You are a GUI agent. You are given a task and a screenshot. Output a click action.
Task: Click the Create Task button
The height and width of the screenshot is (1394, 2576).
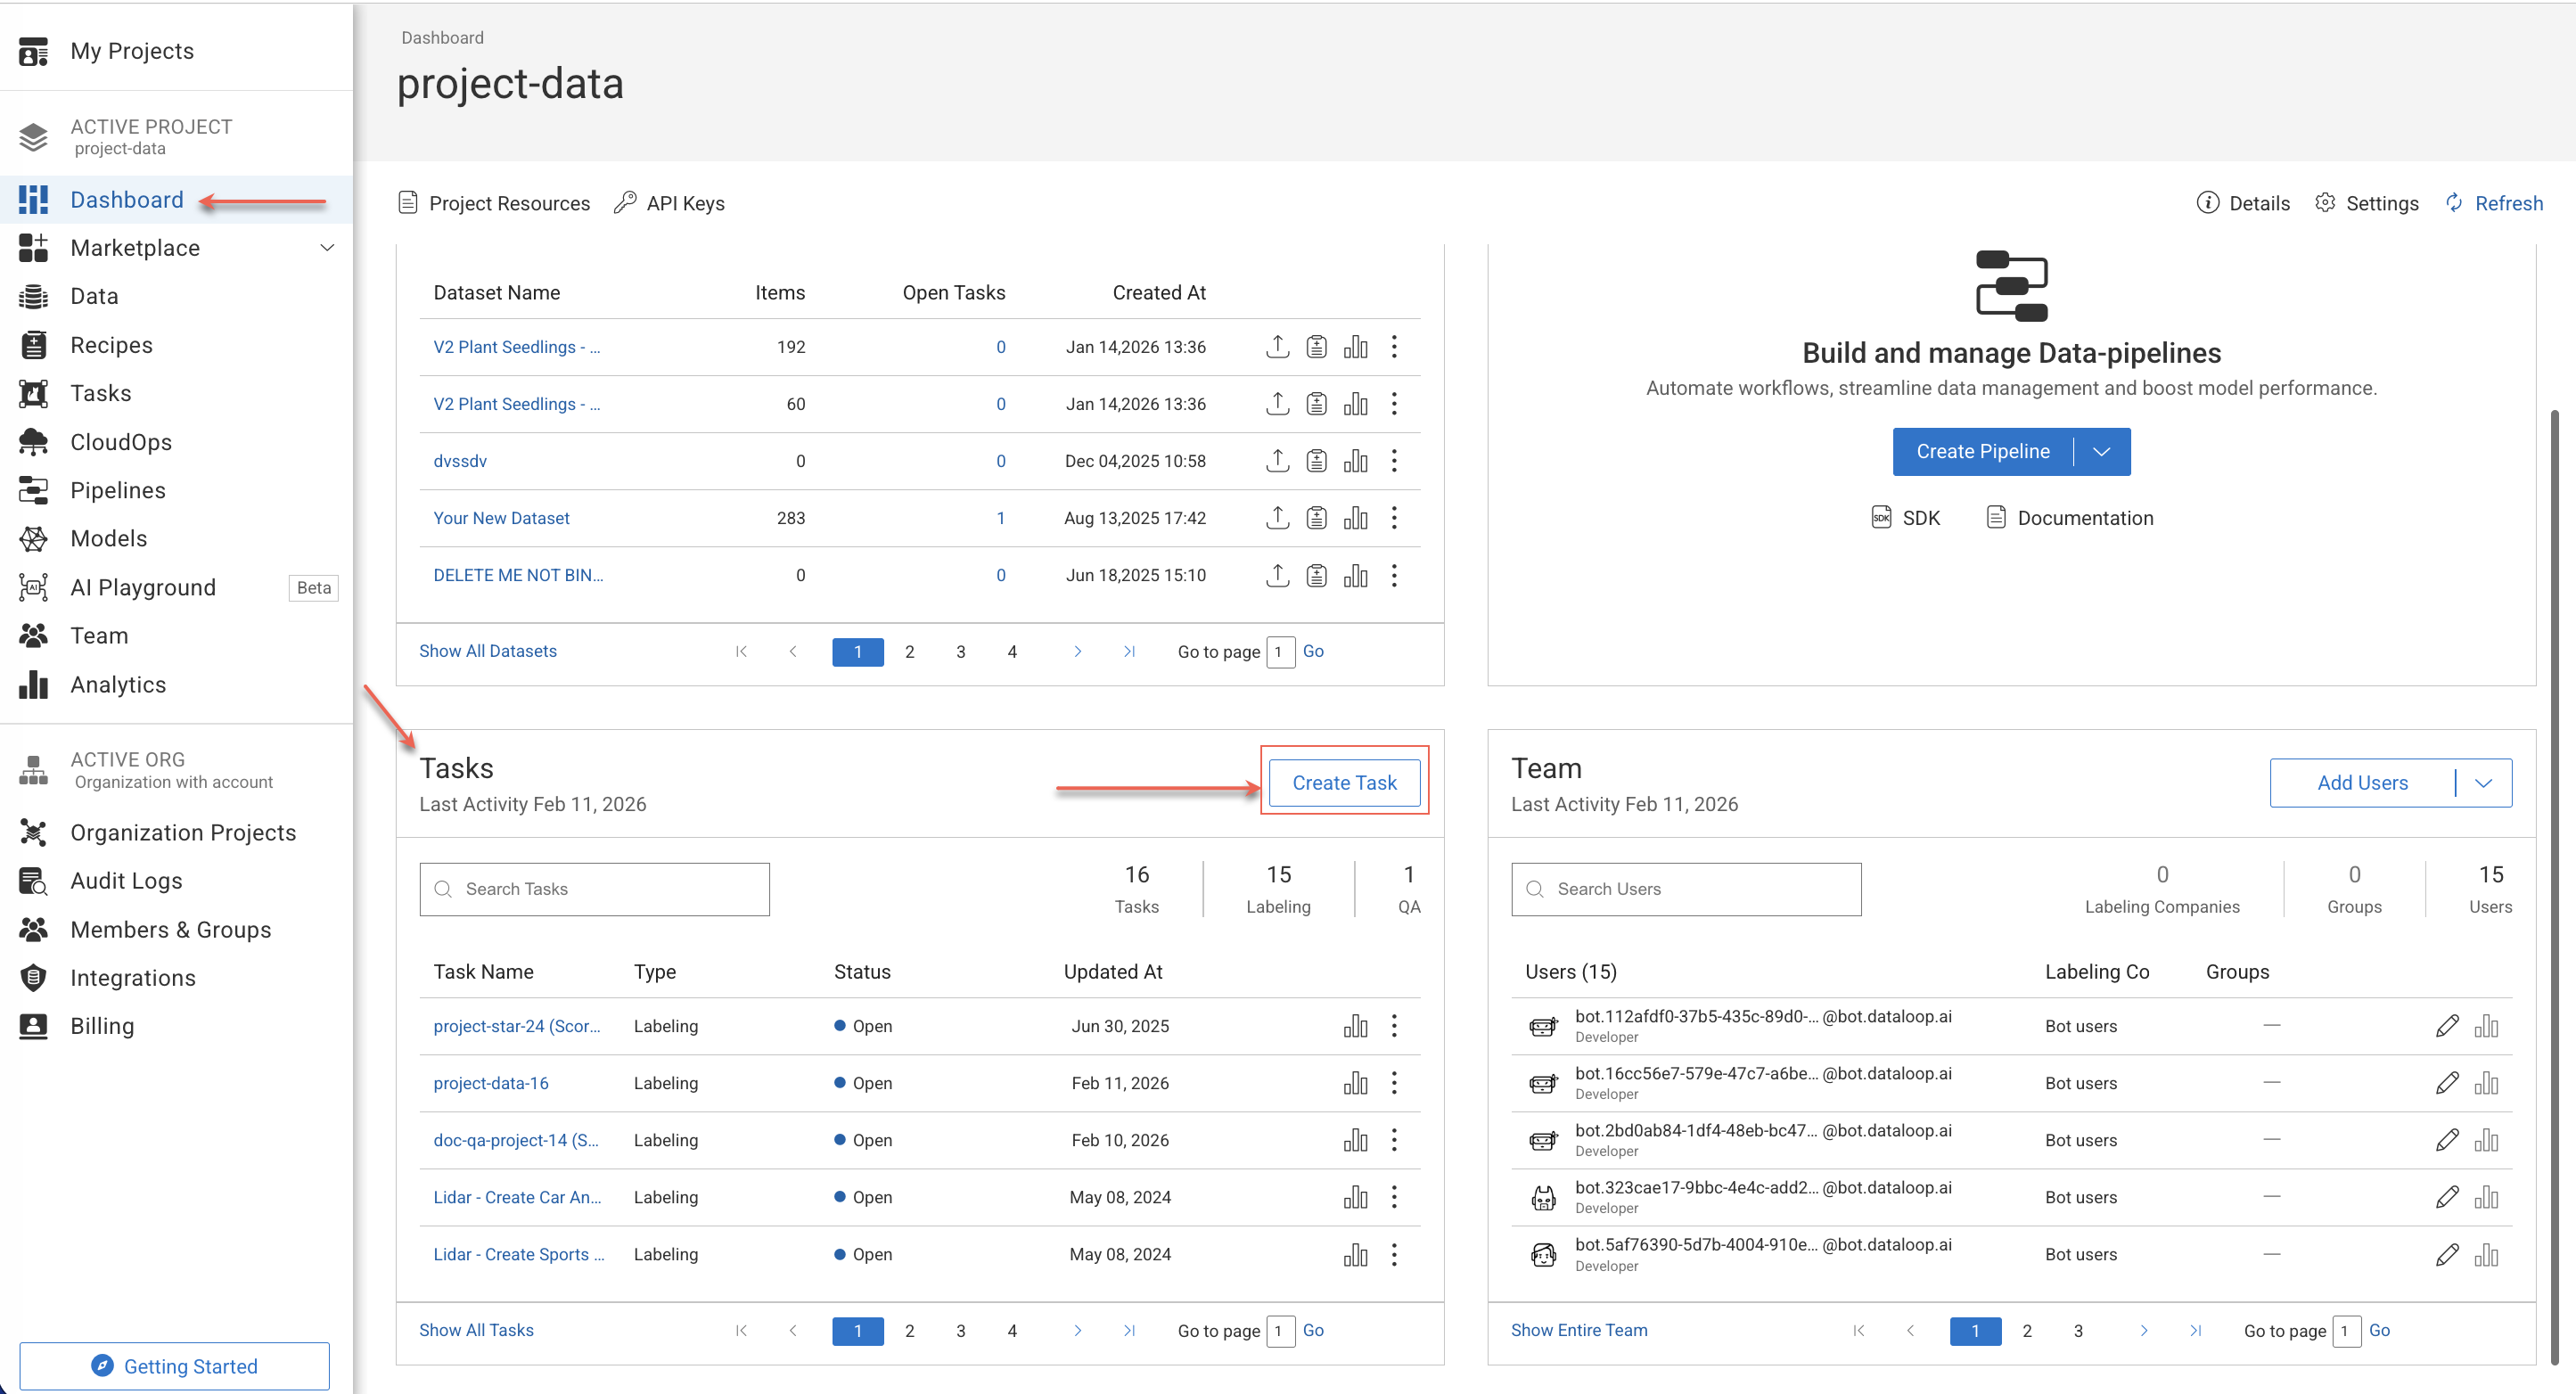click(x=1344, y=783)
